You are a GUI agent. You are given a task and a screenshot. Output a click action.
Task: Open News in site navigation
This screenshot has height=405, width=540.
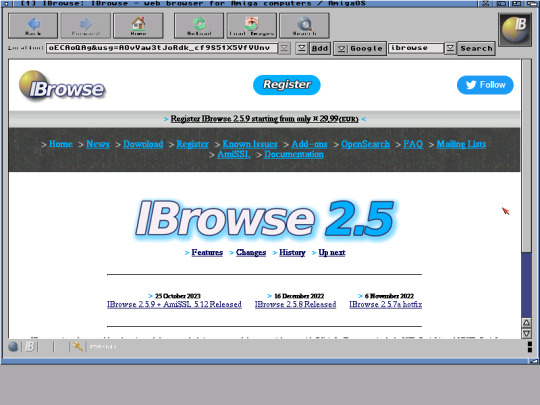[x=98, y=144]
